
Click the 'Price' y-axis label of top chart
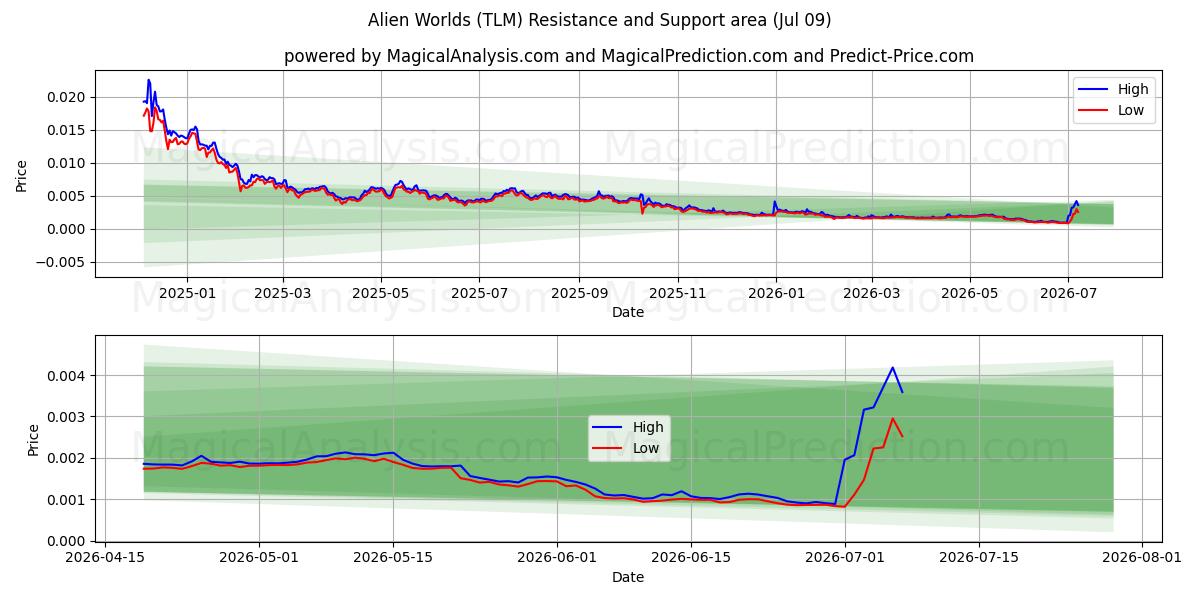(x=22, y=176)
